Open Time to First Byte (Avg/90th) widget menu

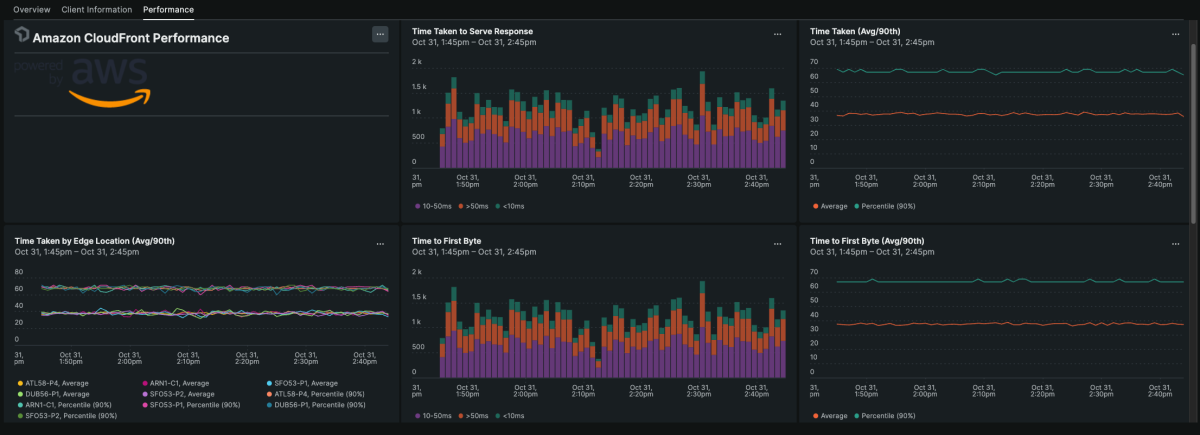[1175, 244]
